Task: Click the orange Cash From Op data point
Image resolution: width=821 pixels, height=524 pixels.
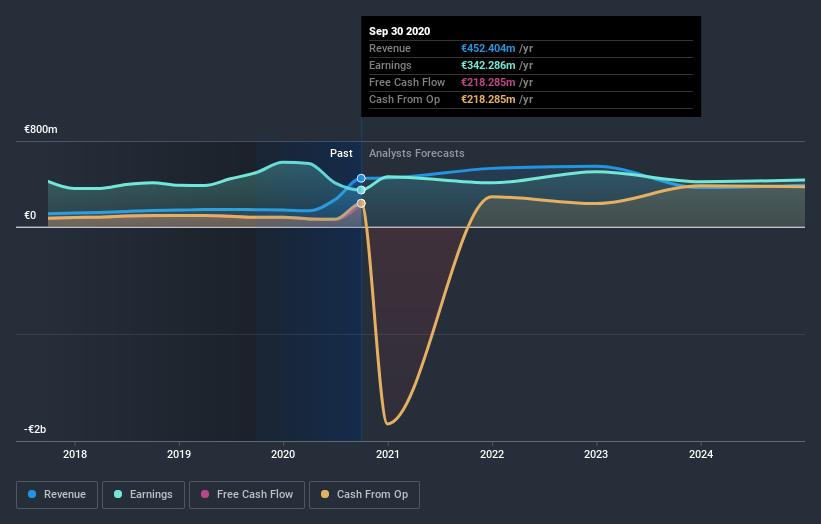Action: coord(361,203)
